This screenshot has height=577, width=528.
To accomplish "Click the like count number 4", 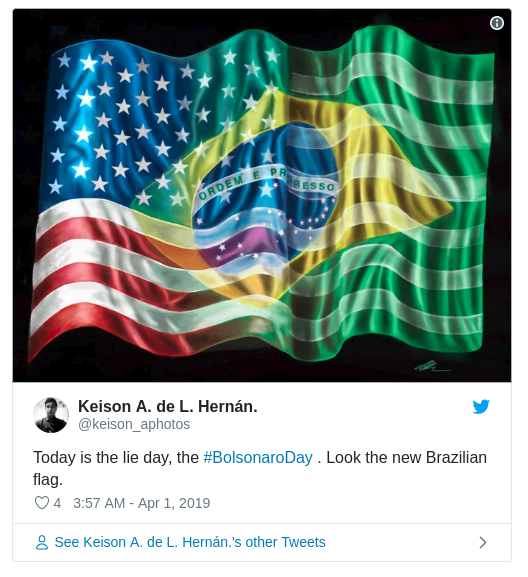I will point(57,503).
